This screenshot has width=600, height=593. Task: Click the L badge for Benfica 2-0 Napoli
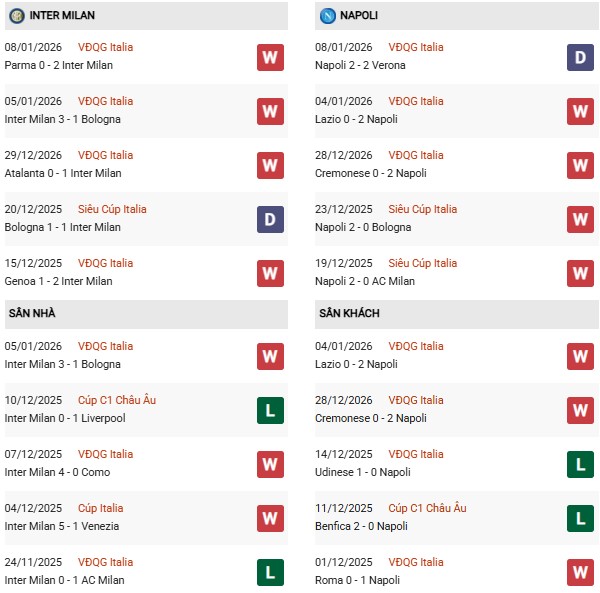(x=581, y=518)
